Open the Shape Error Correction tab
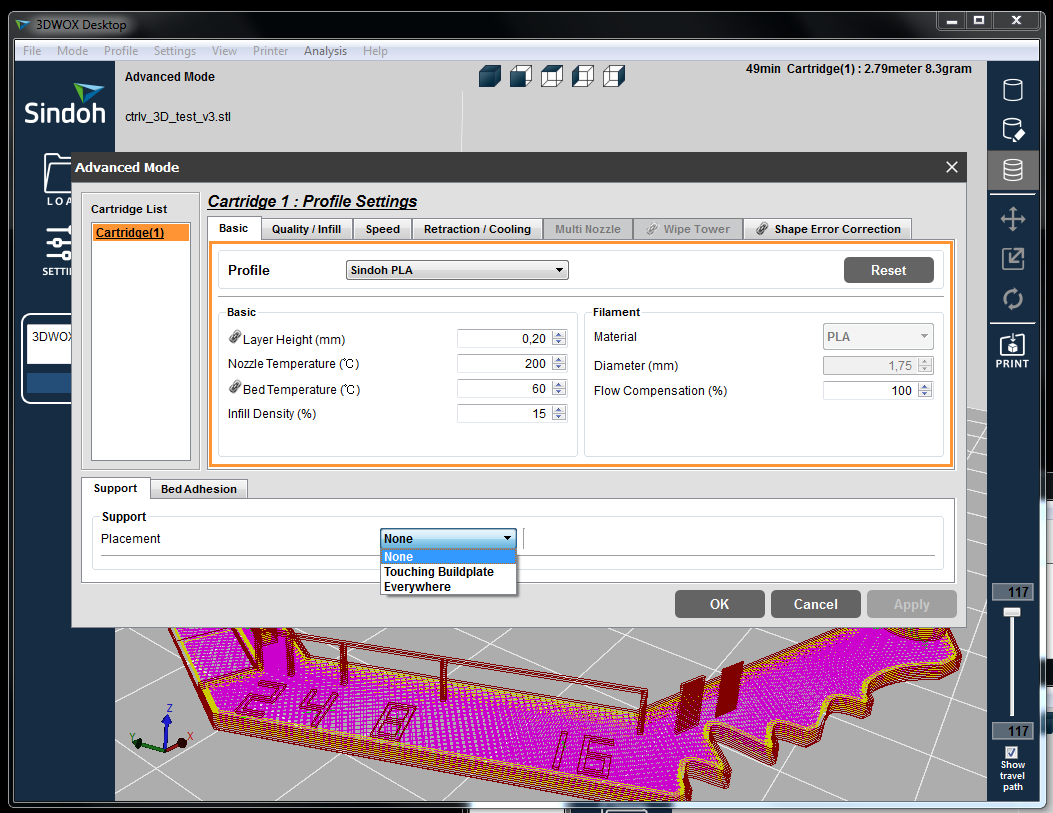Screen dimensions: 1053x813 coord(827,229)
